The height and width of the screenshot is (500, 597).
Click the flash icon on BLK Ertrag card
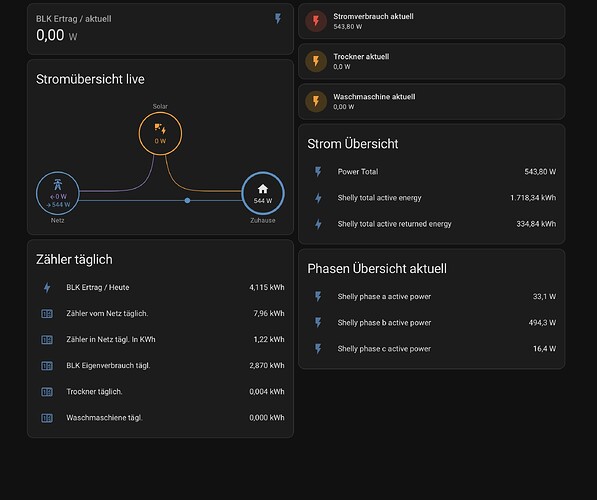click(278, 18)
